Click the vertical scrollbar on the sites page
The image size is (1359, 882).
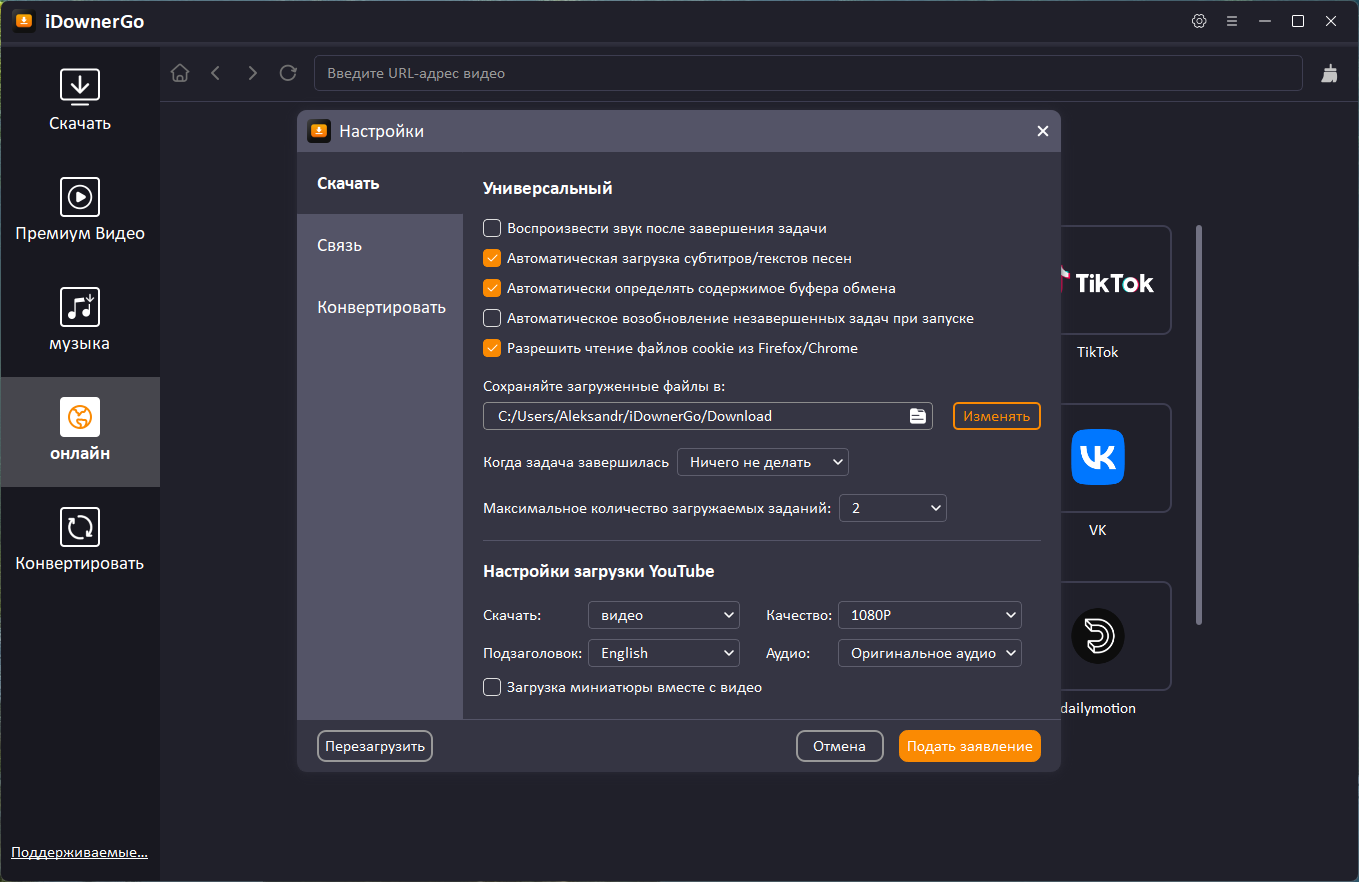pos(1199,425)
